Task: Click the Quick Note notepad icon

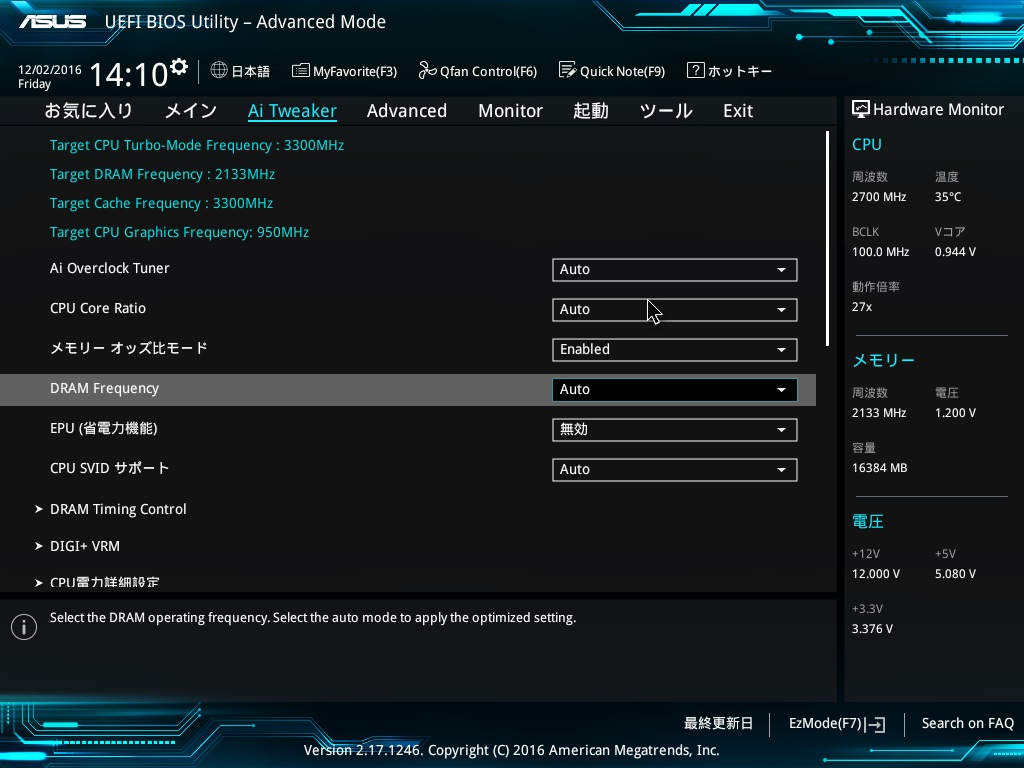Action: point(568,70)
